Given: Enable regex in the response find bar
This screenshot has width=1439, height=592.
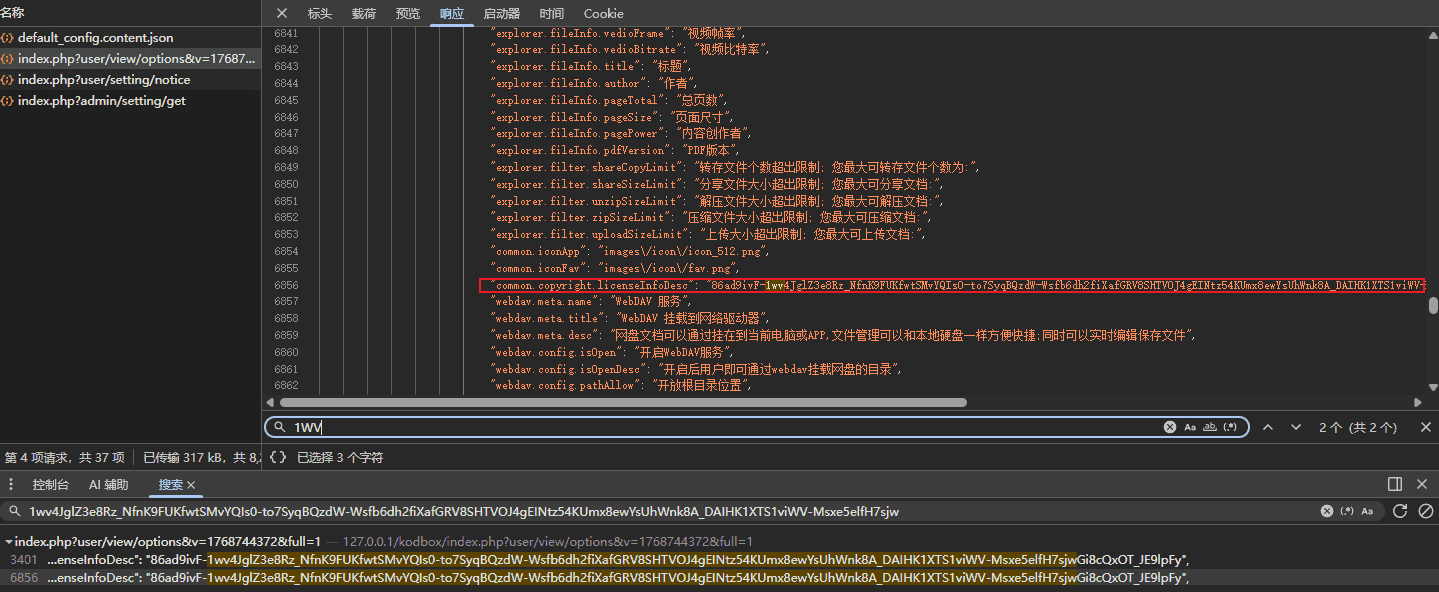Looking at the screenshot, I should click(x=1231, y=427).
